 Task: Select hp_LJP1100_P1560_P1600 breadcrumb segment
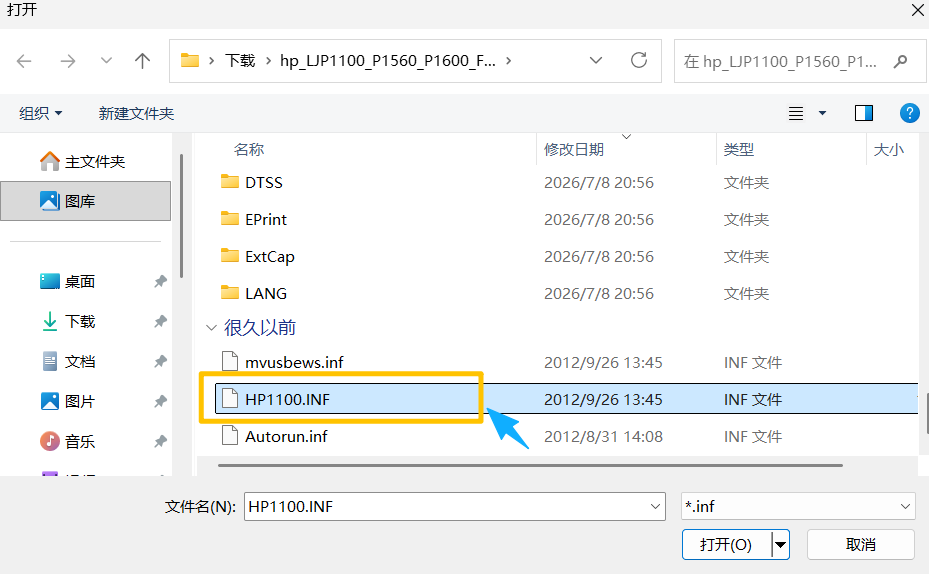(x=387, y=60)
